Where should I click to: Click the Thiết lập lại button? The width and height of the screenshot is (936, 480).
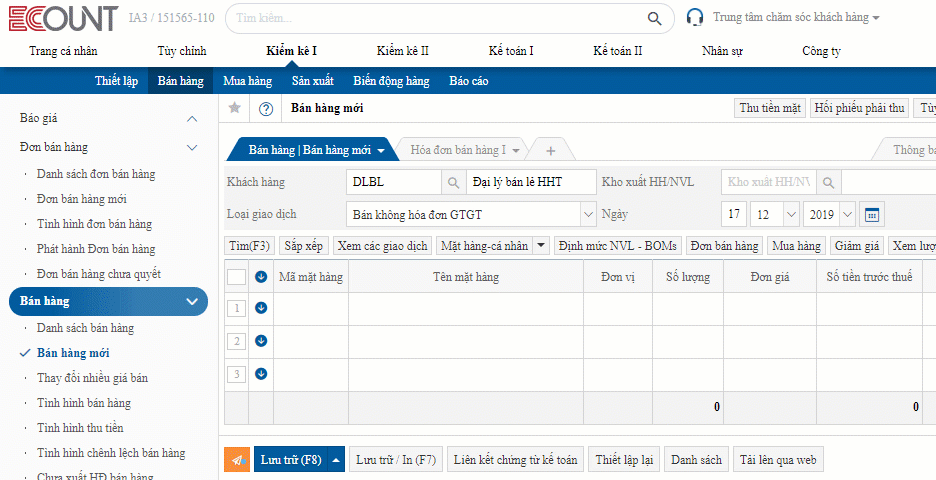coord(623,460)
